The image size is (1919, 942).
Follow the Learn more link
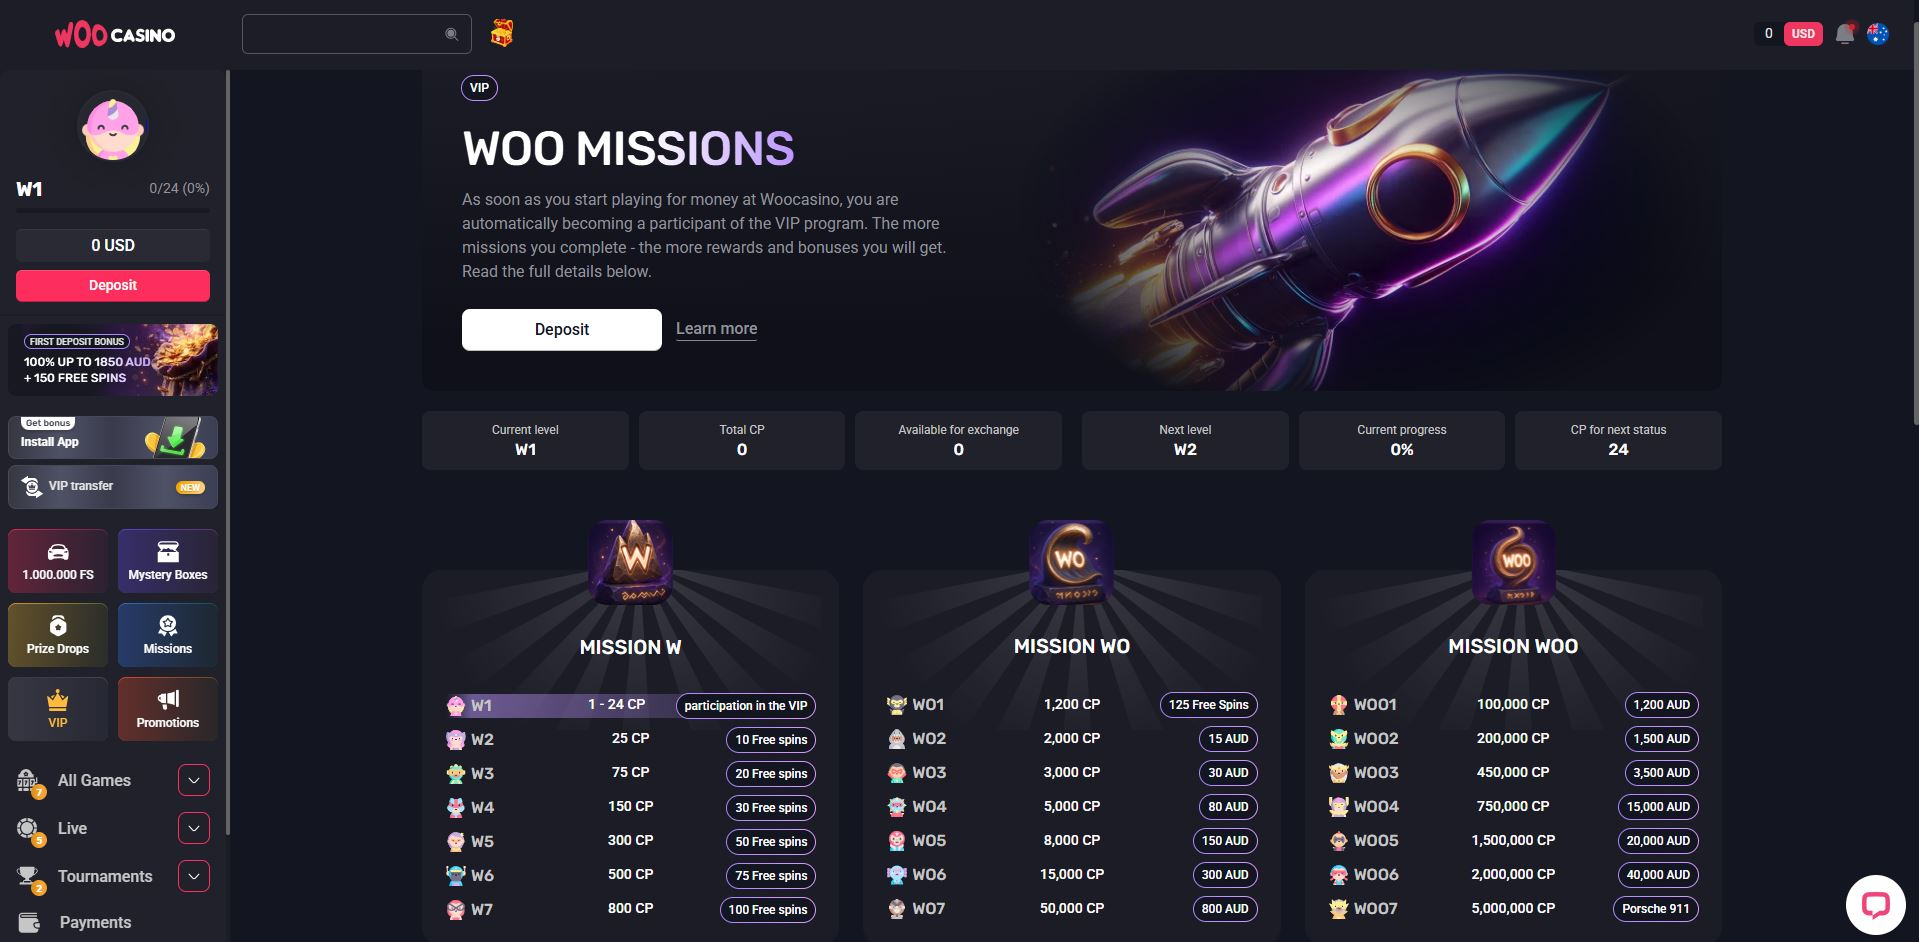click(x=716, y=329)
